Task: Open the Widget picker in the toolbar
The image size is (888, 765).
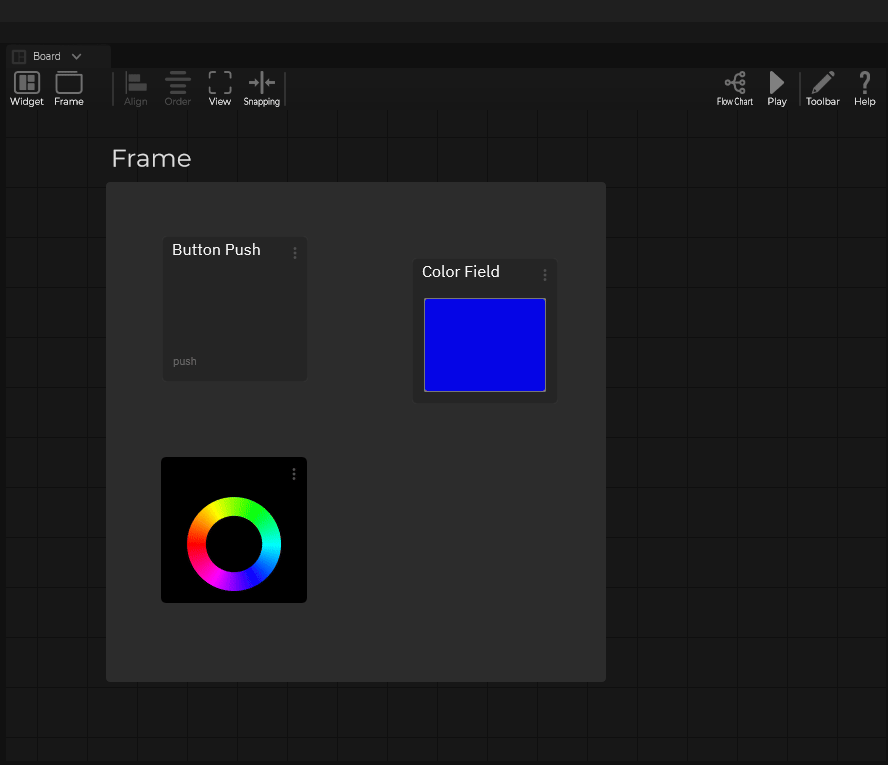Action: 27,88
